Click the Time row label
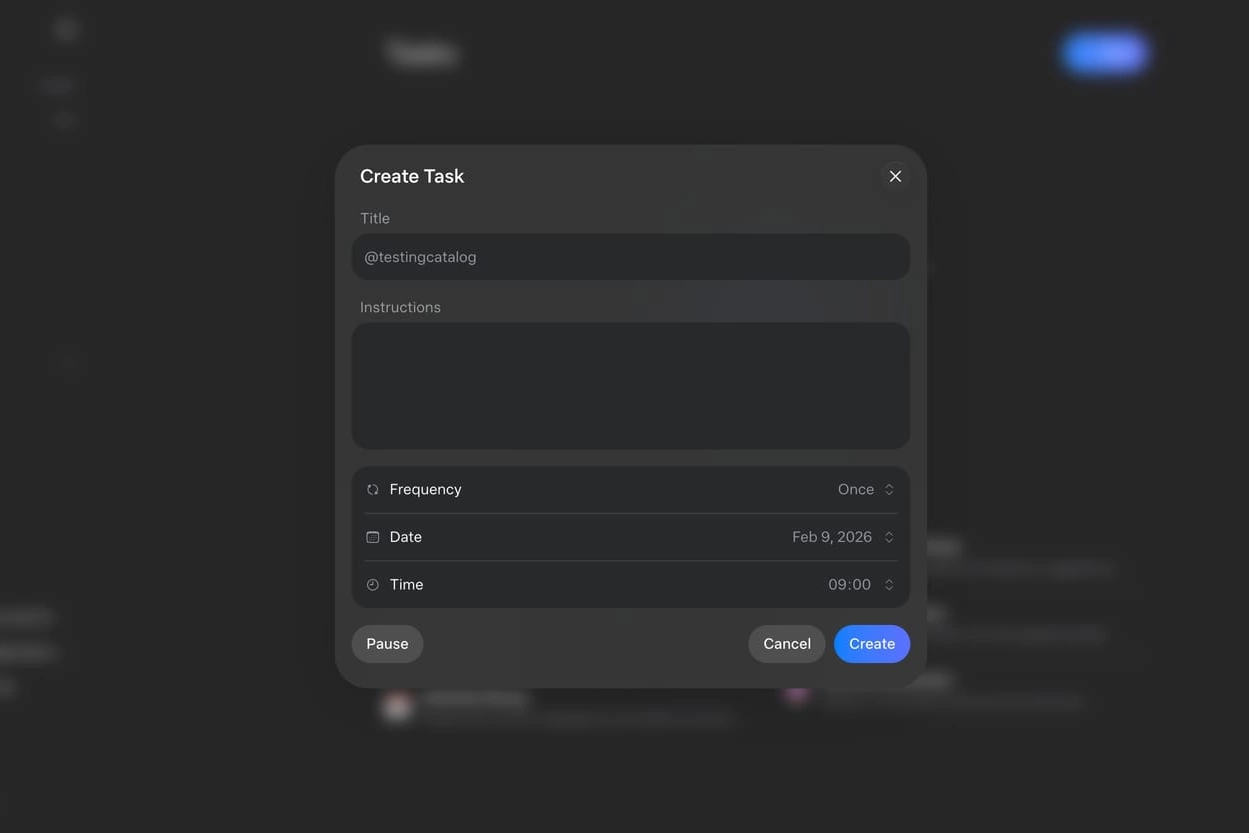Viewport: 1249px width, 833px height. point(406,585)
